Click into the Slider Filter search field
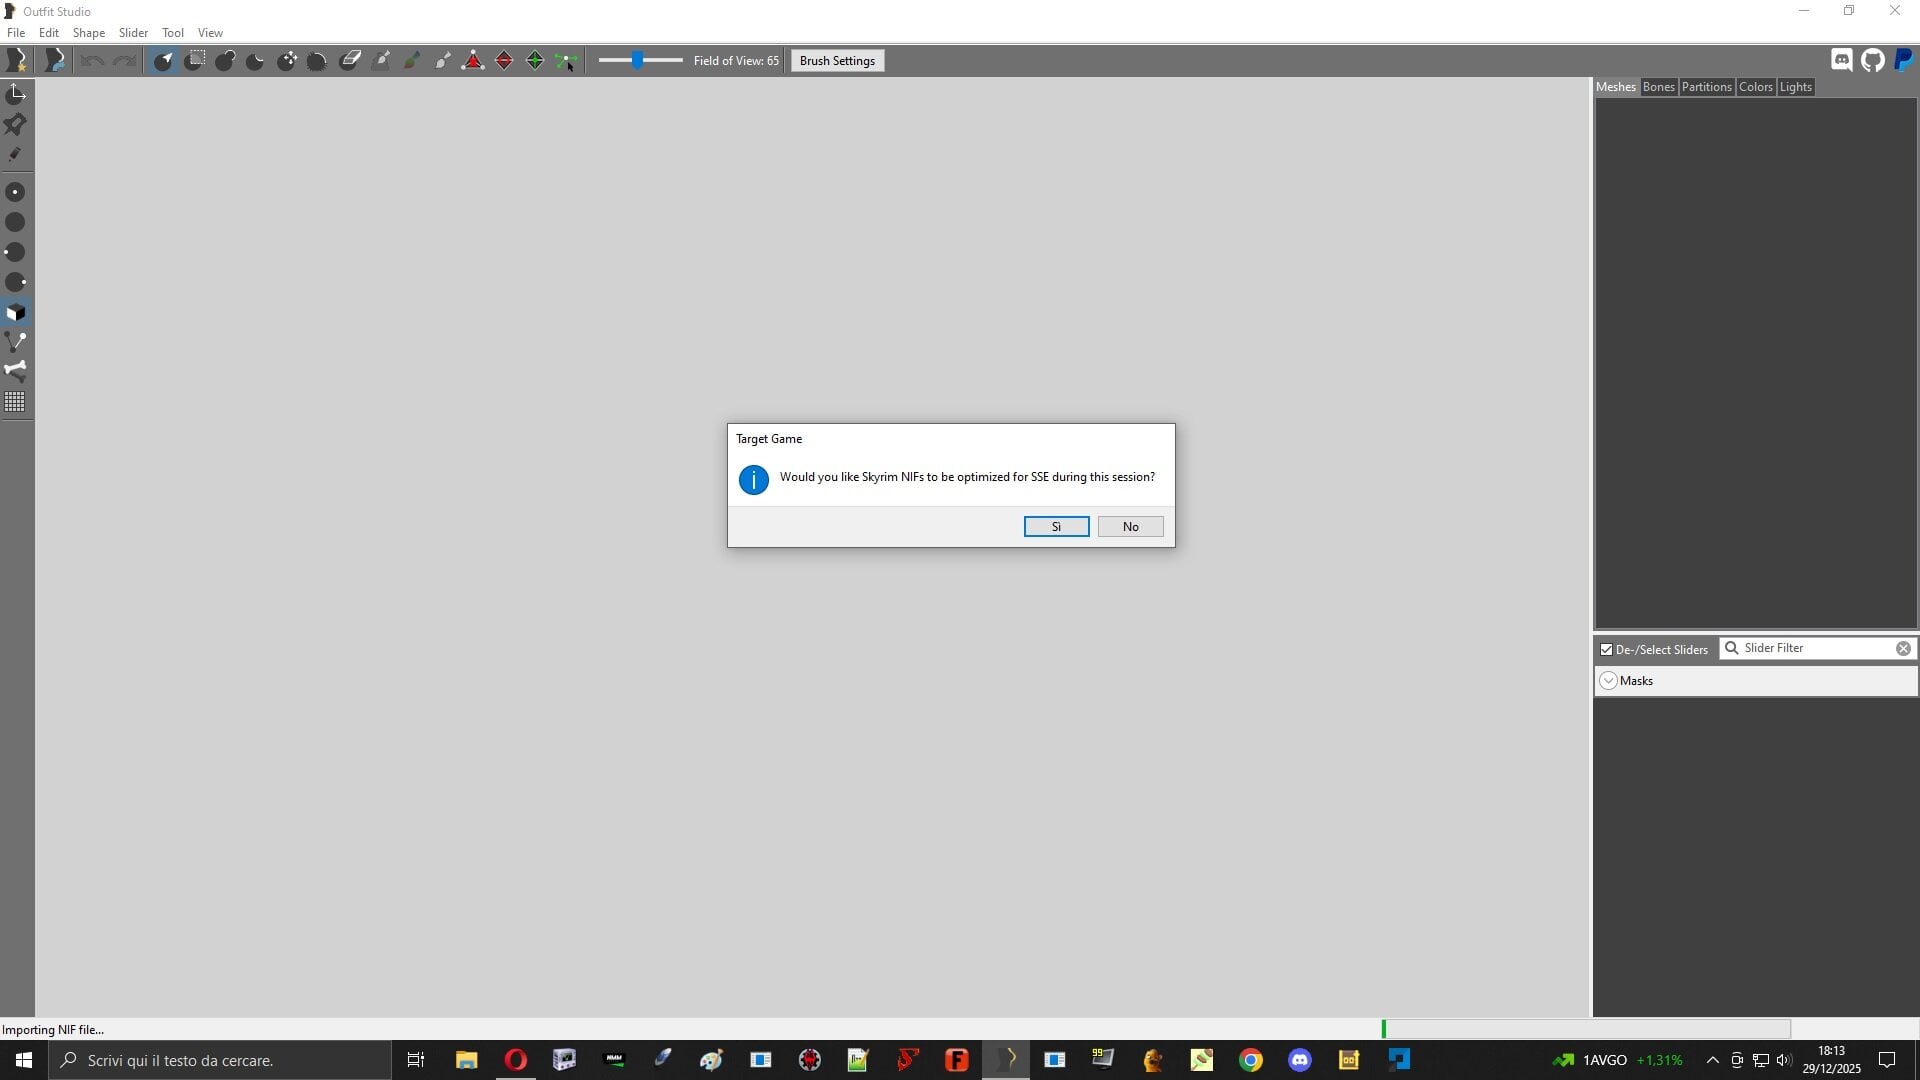 coord(1817,648)
